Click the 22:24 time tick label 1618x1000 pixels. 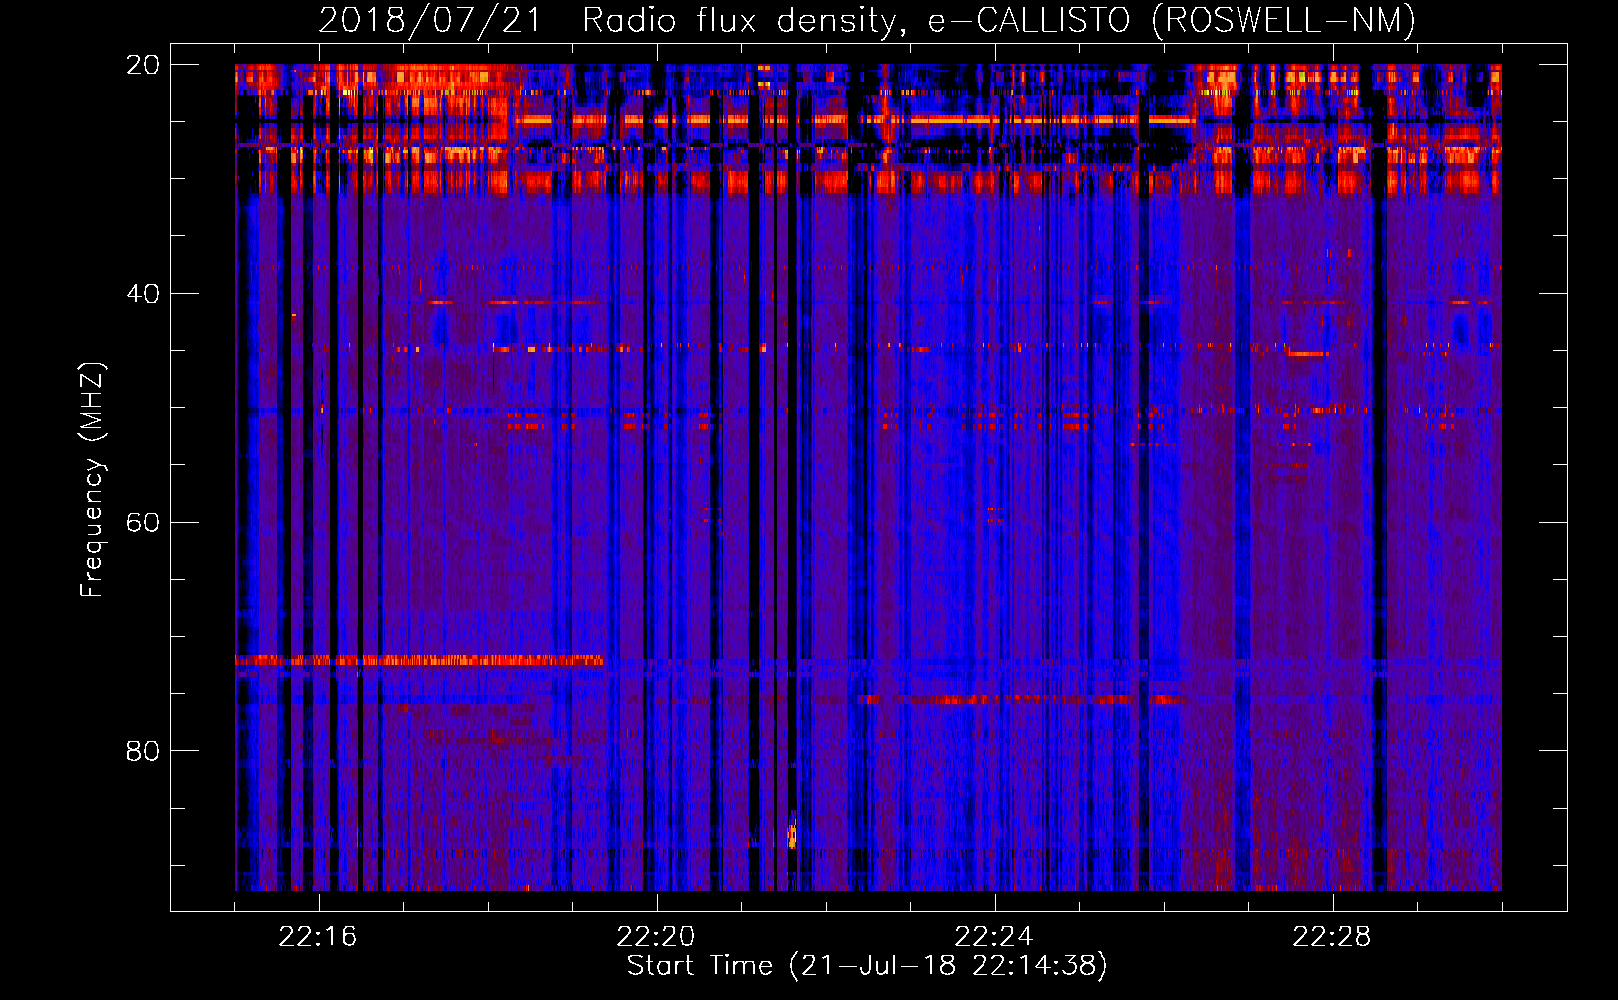tap(994, 937)
